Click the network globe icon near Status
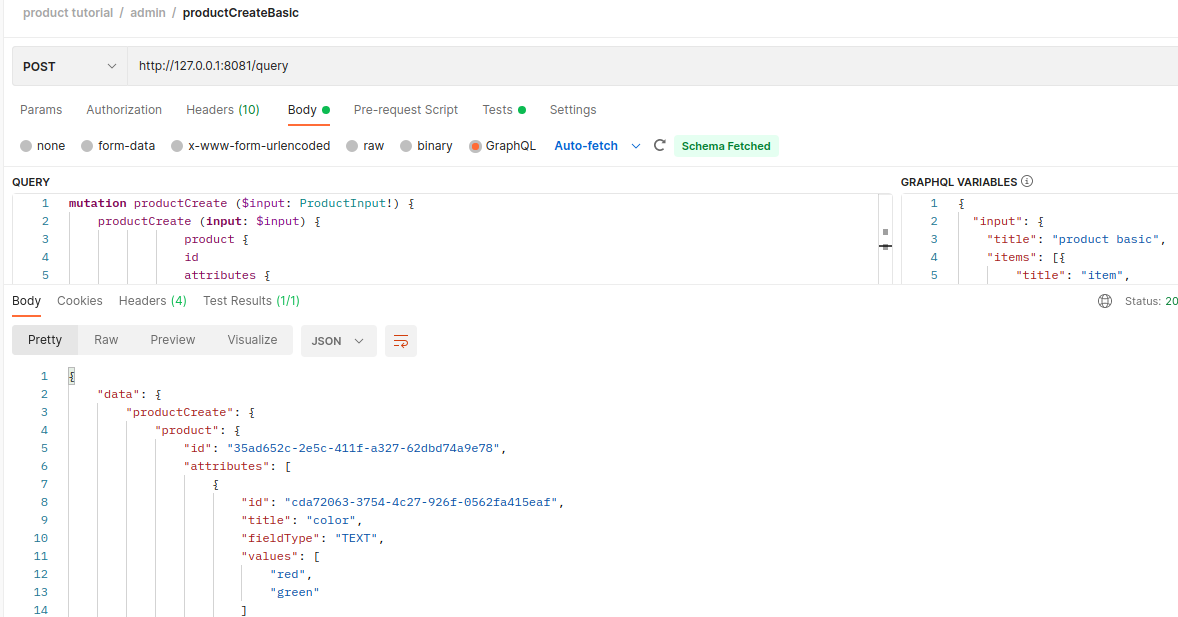 (x=1105, y=301)
